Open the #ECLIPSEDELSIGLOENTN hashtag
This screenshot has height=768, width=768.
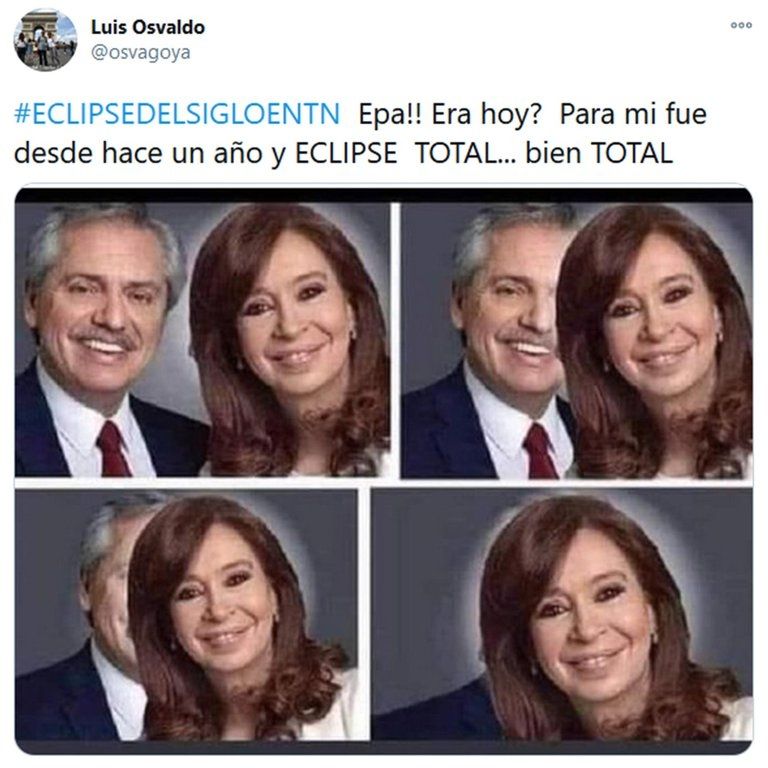tap(177, 114)
